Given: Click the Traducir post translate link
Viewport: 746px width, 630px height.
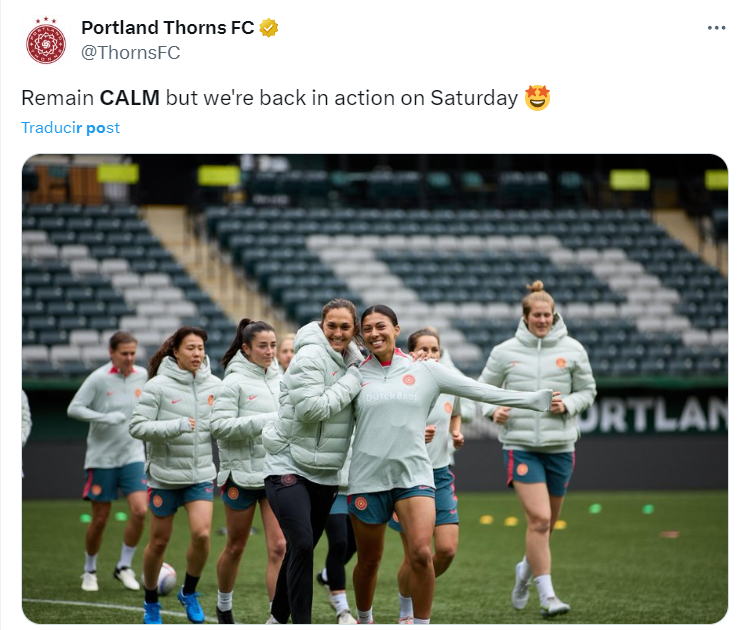Looking at the screenshot, I should tap(70, 128).
